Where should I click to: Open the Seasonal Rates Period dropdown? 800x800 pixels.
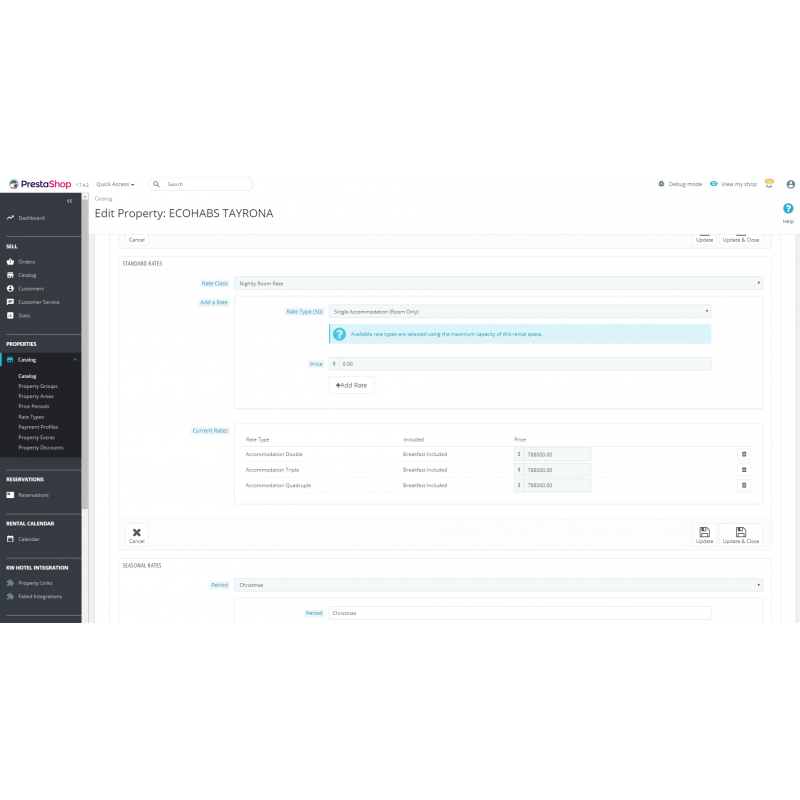pyautogui.click(x=498, y=585)
